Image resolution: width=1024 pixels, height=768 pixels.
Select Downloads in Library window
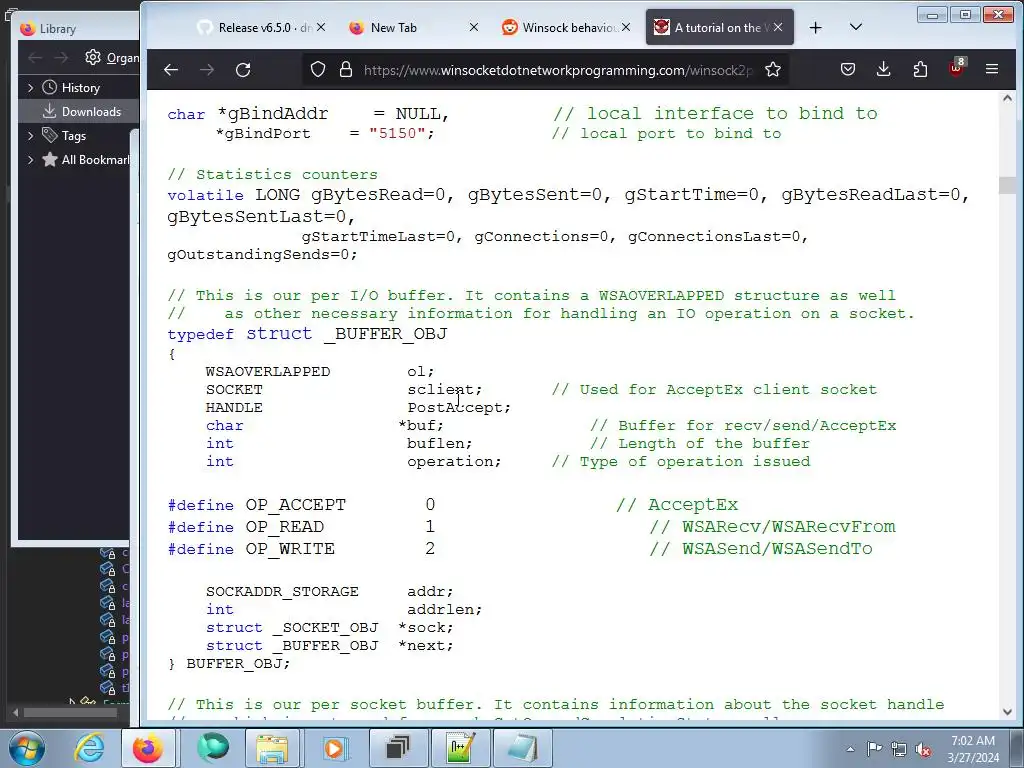pyautogui.click(x=81, y=112)
